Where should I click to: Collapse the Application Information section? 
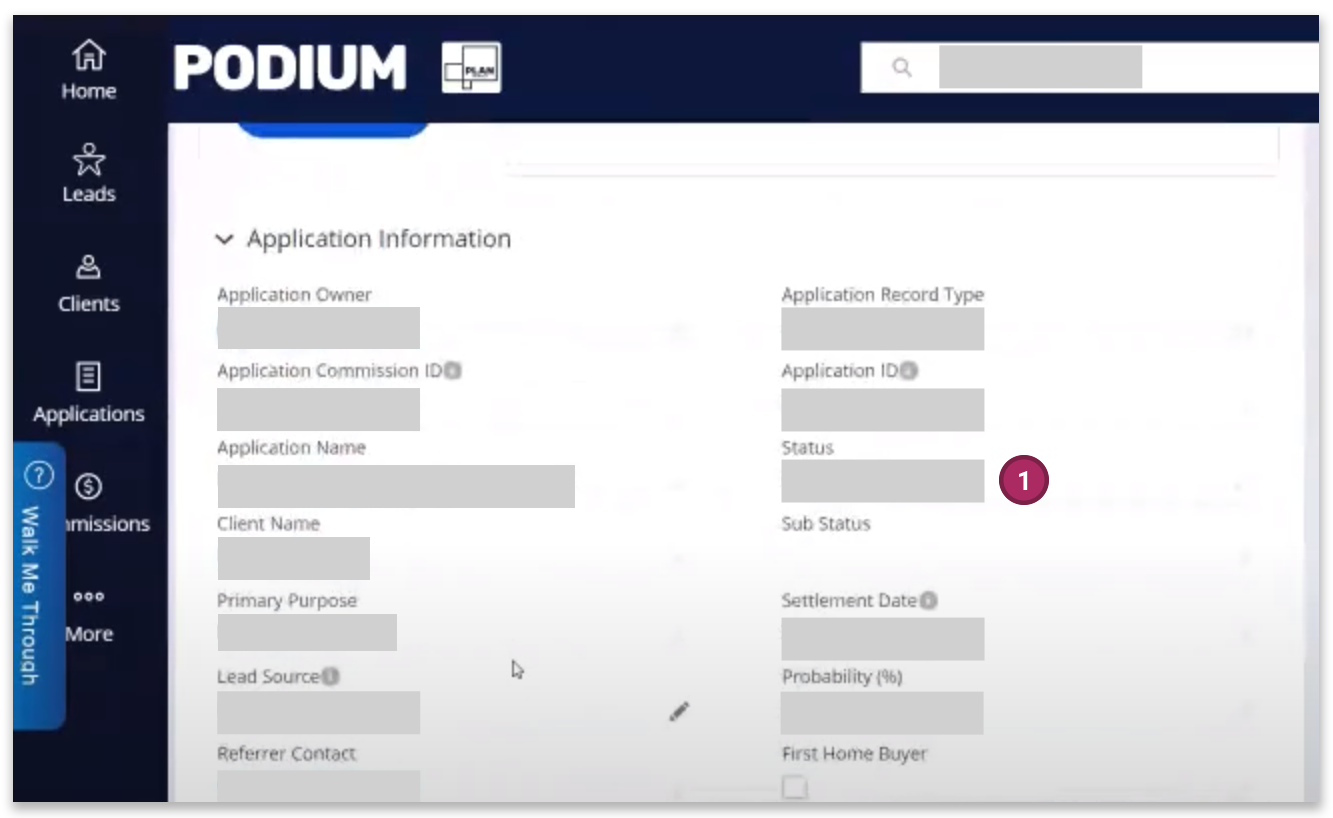[x=225, y=240]
